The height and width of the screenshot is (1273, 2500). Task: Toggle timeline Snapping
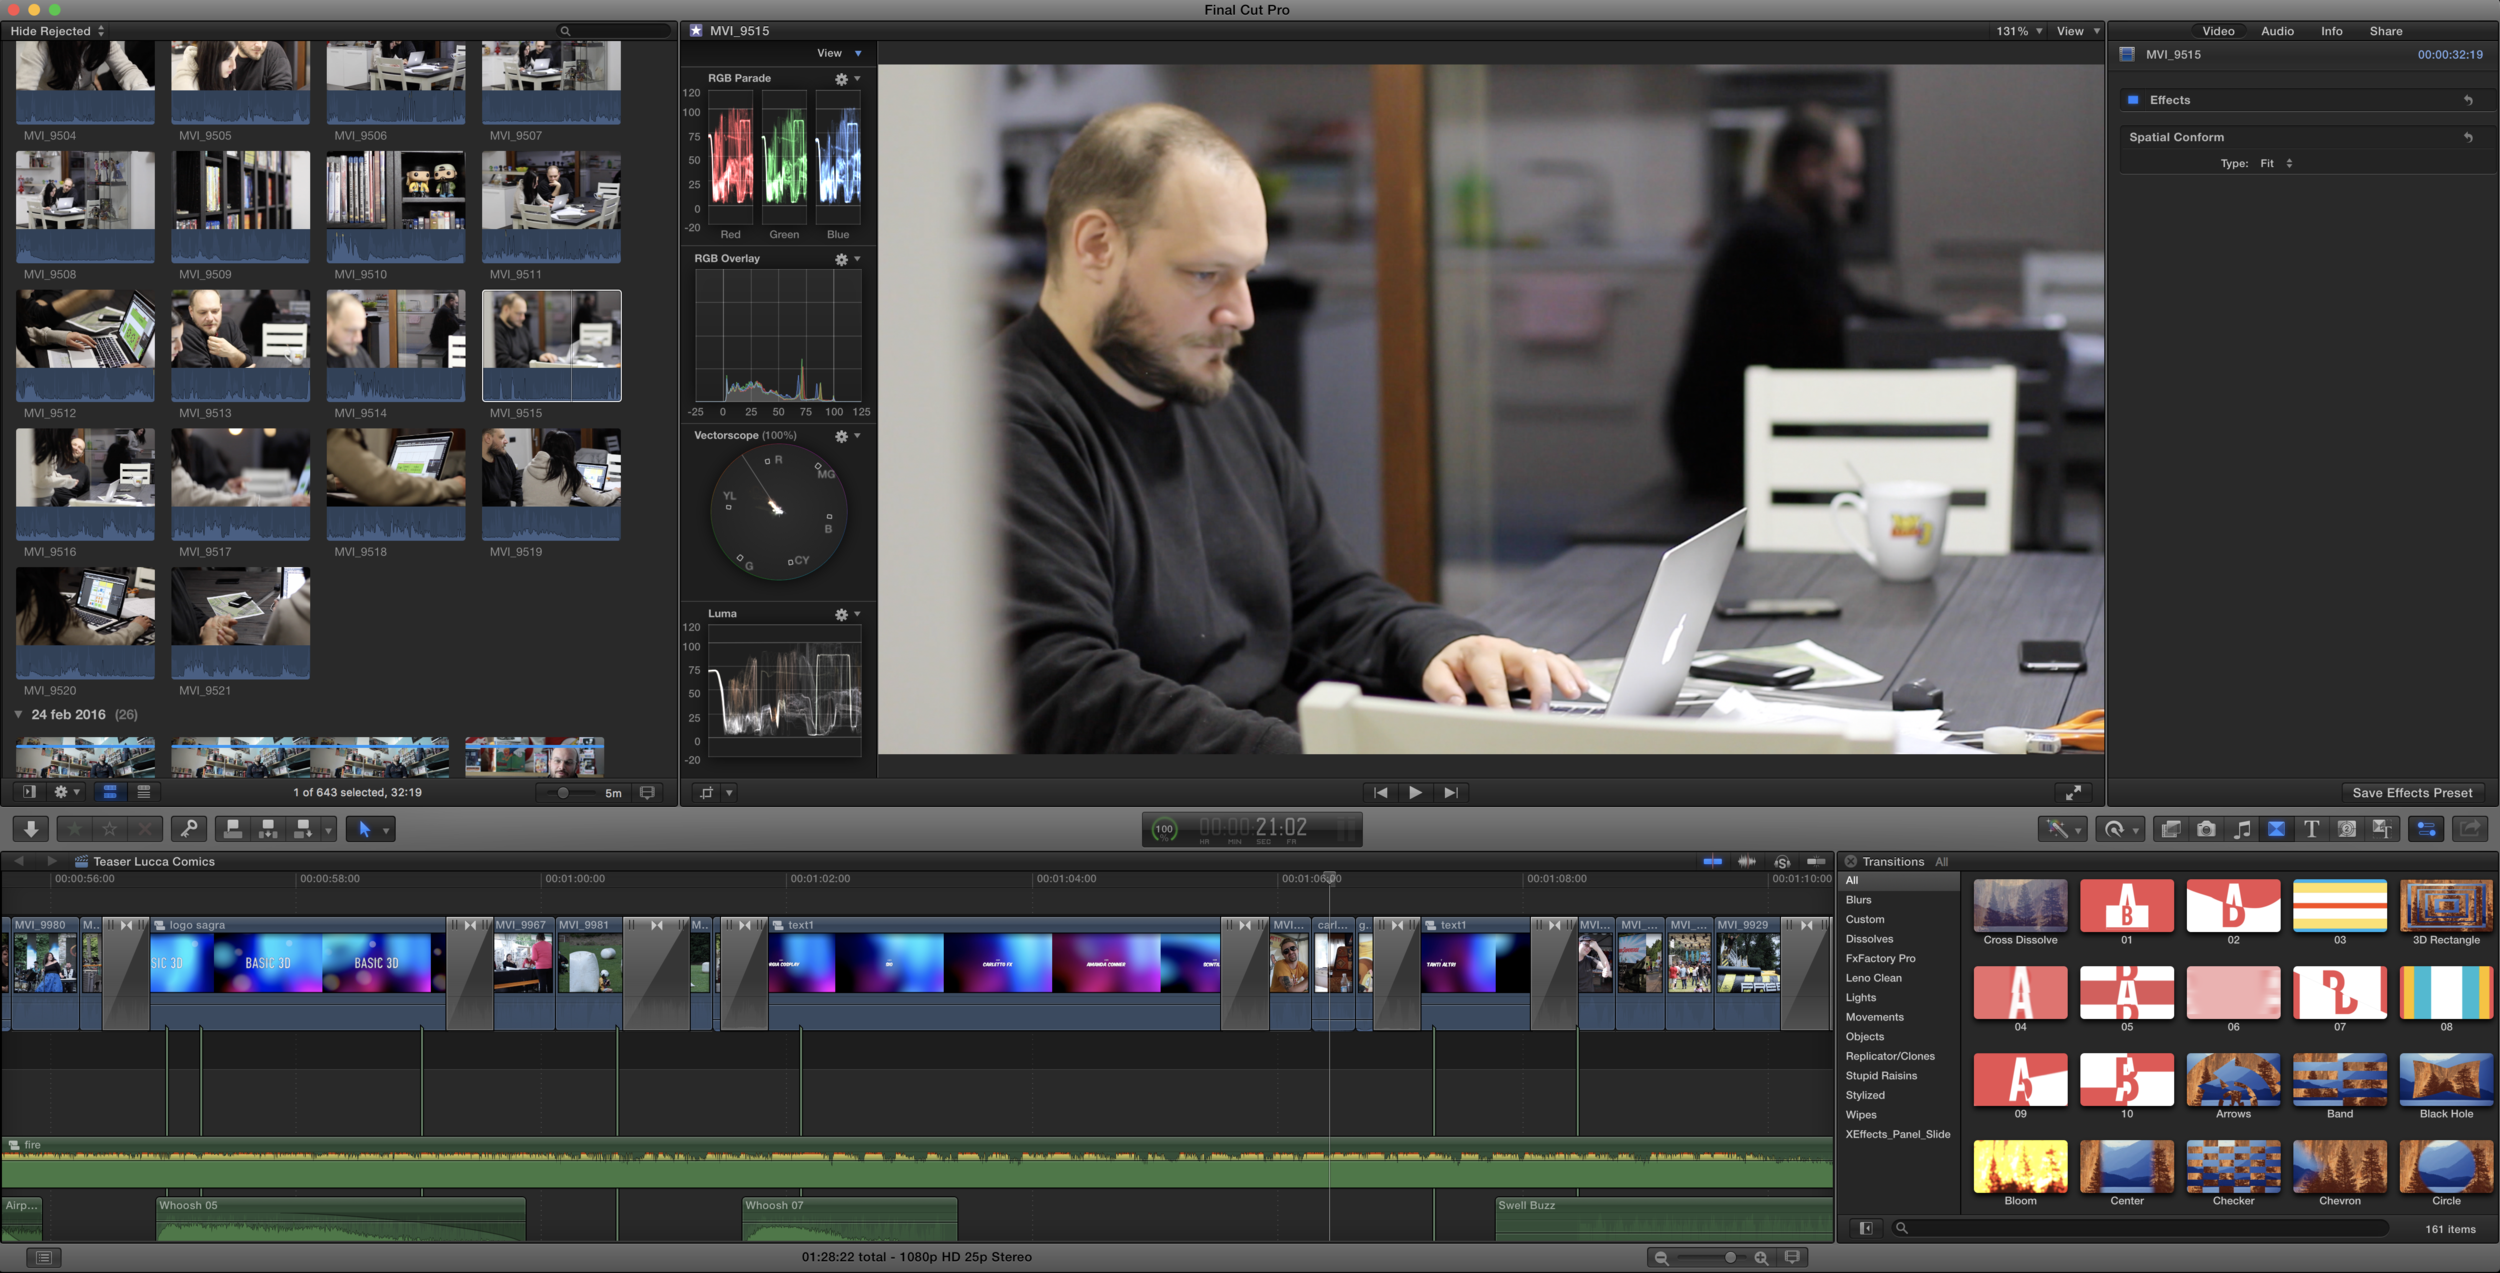click(x=1816, y=861)
